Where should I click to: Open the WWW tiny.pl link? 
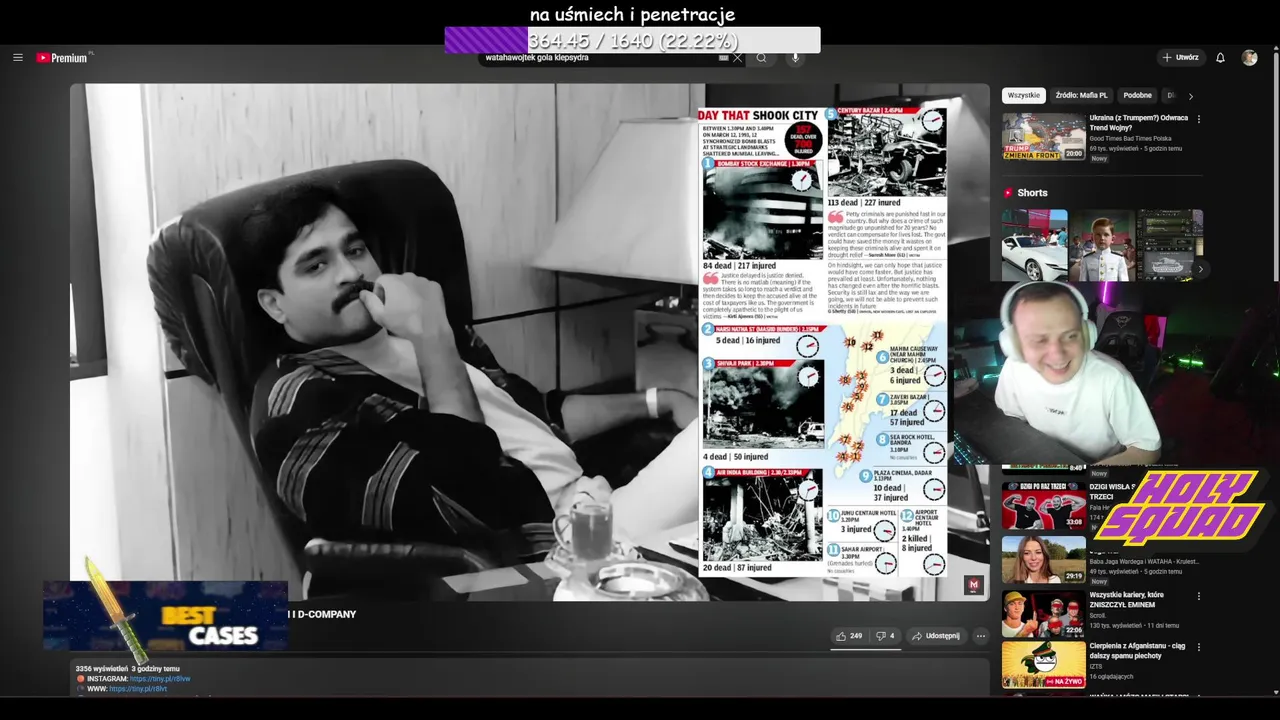click(x=138, y=689)
